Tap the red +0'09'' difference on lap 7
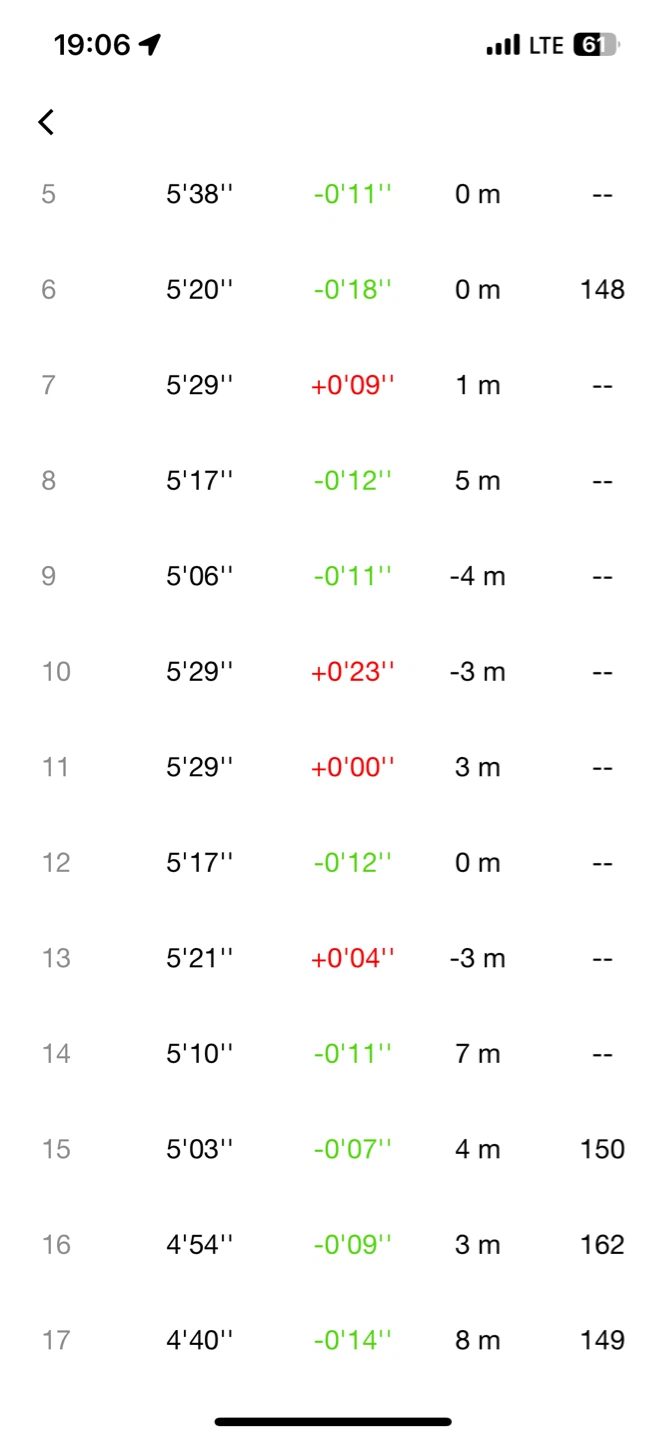 coord(354,385)
